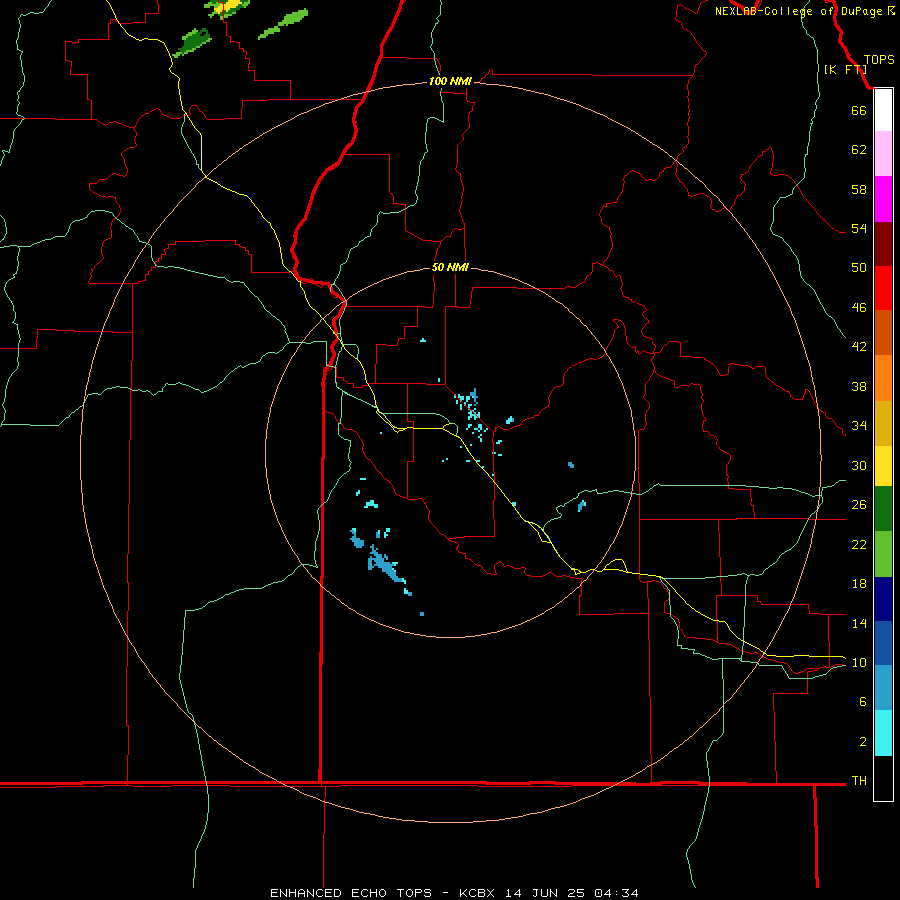Click the medium blue legend swatch
900x900 pixels.
coord(883,643)
